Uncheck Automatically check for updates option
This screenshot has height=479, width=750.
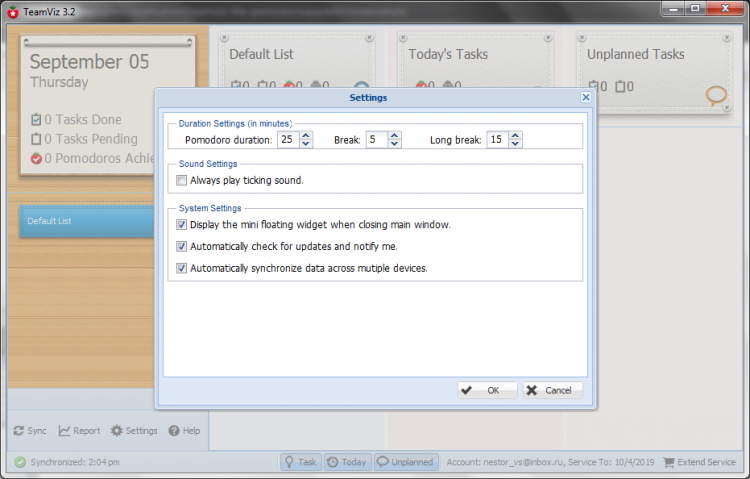181,246
